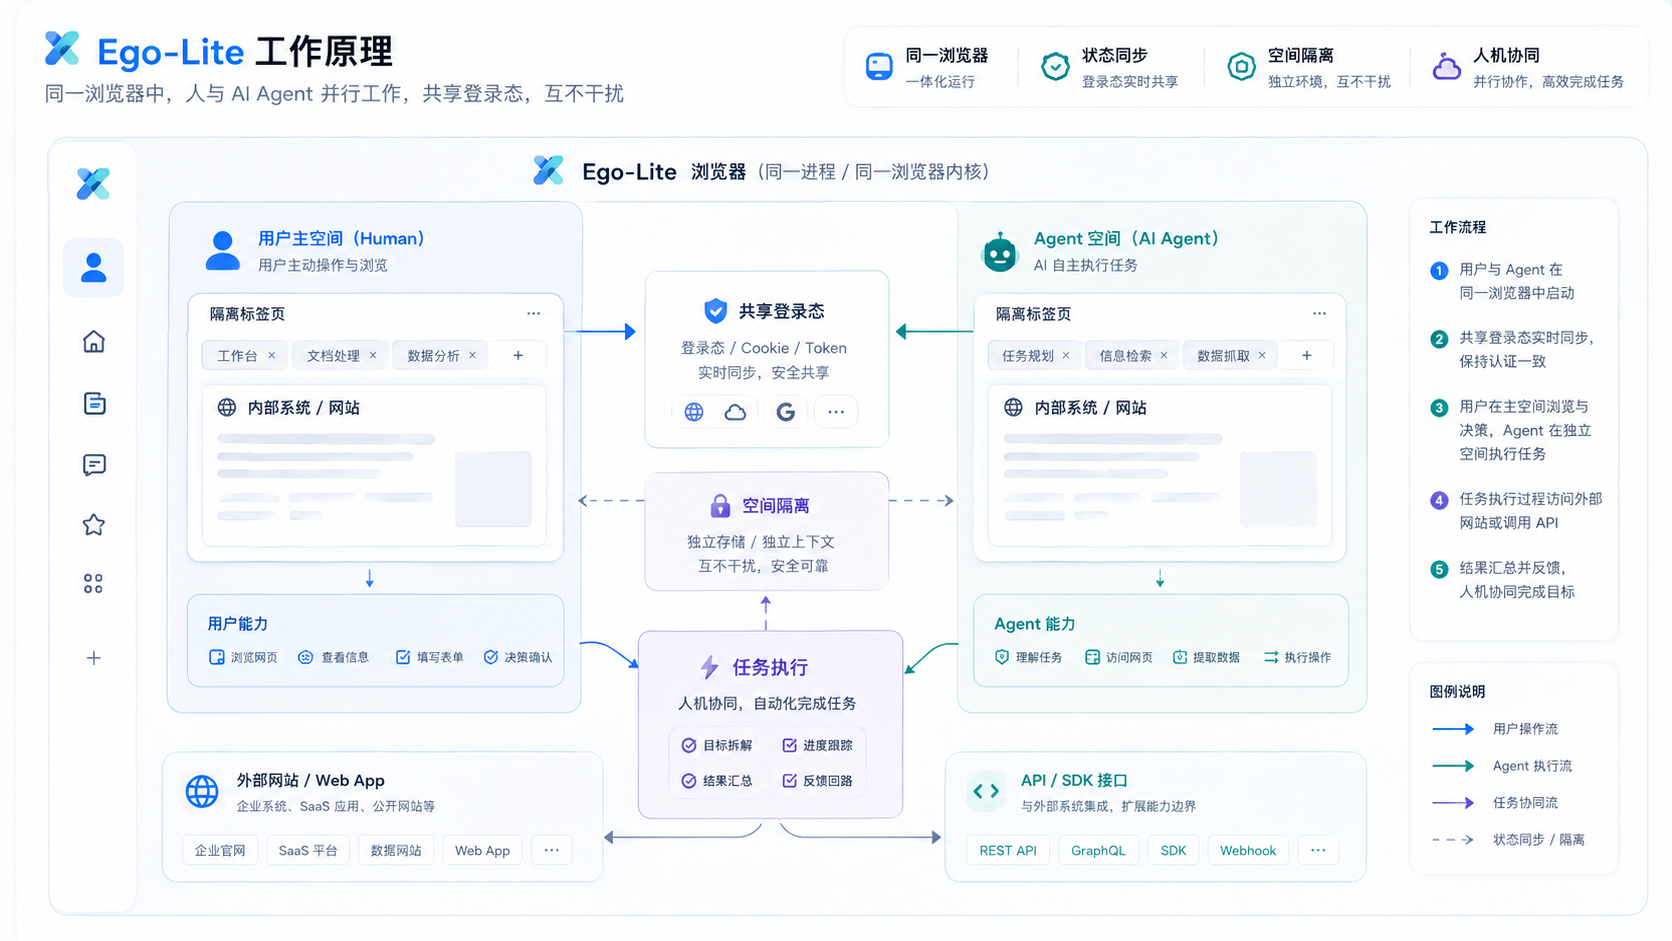The image size is (1672, 941).
Task: Click the code brackets icon beside API / SDK 接口
Action: tap(986, 791)
